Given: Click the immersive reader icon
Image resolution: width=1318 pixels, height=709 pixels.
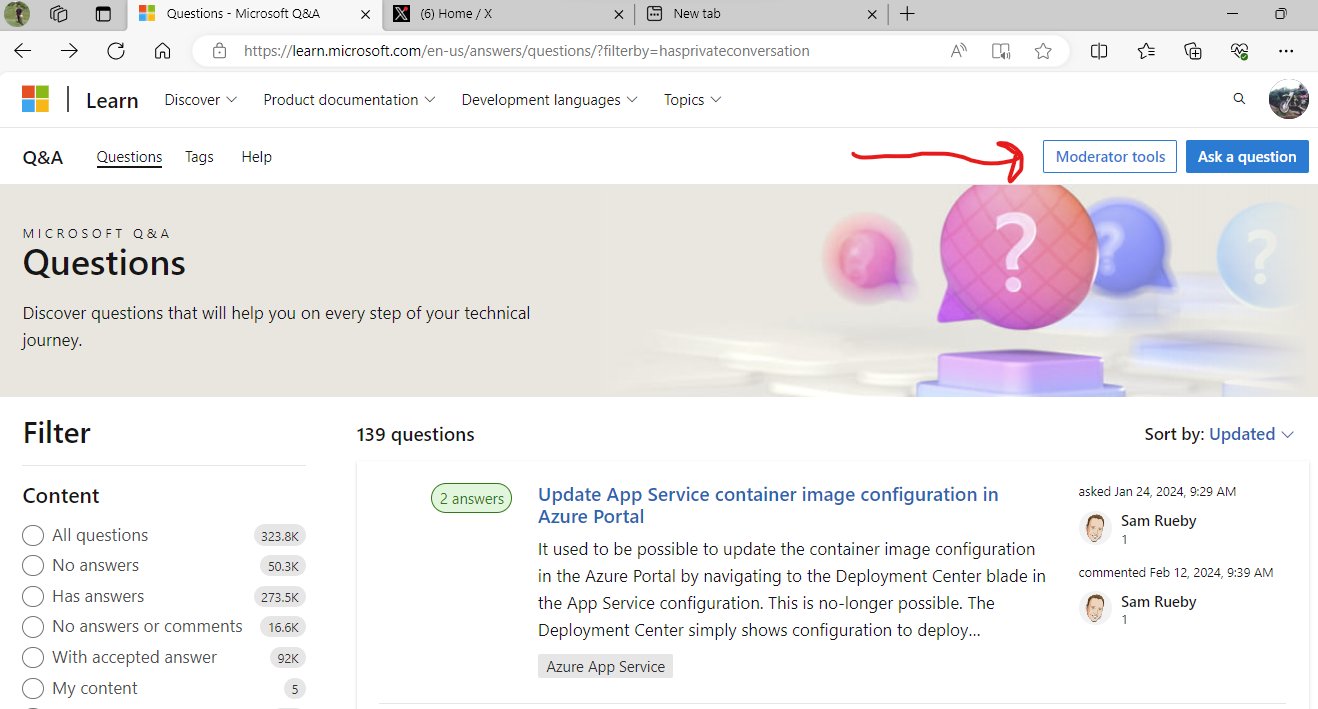Looking at the screenshot, I should click(1001, 51).
